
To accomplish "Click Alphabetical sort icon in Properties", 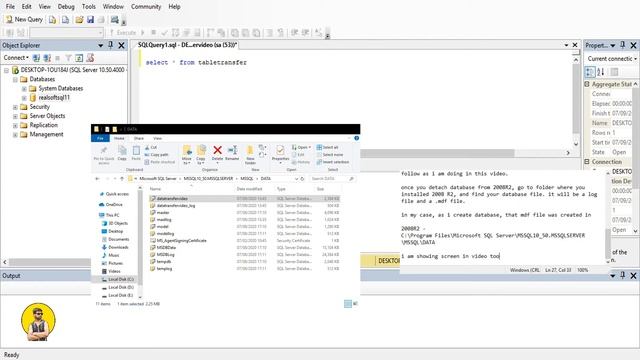I will [601, 72].
